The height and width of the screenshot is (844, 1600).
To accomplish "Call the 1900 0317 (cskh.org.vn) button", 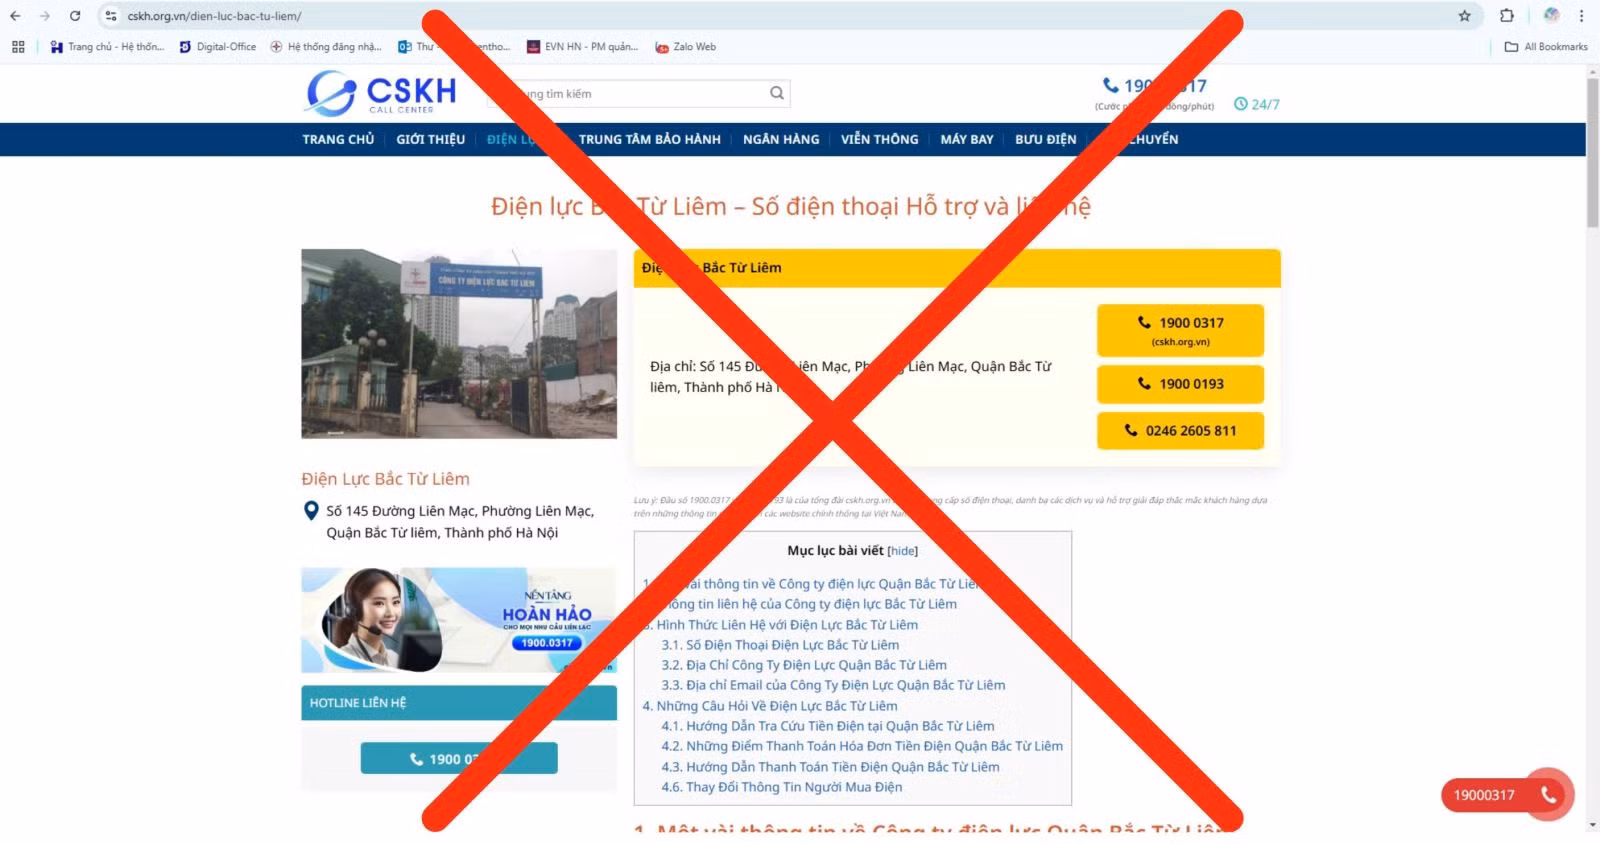I will [1180, 330].
